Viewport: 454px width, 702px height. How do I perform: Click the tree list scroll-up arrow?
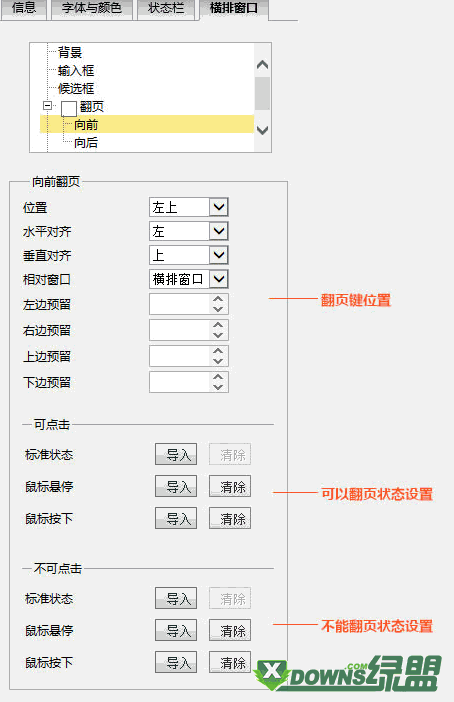tap(262, 65)
